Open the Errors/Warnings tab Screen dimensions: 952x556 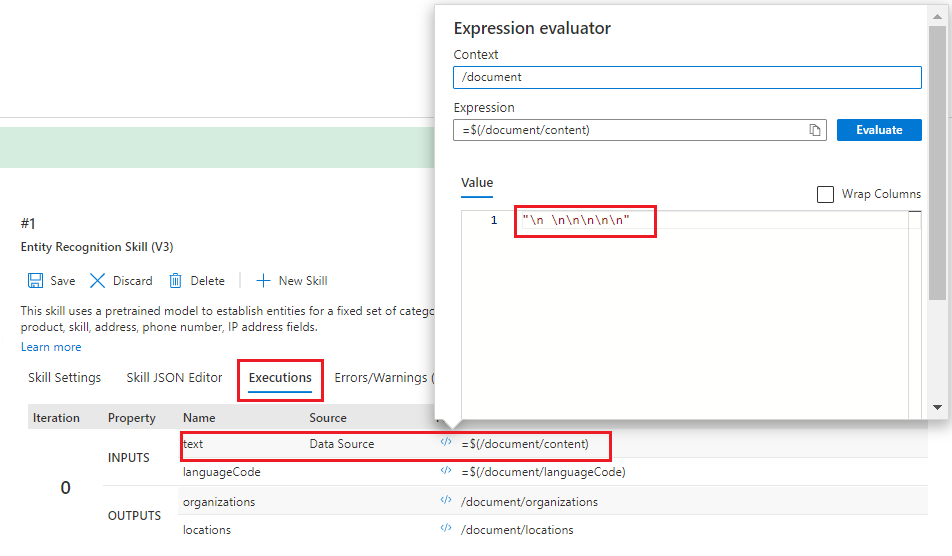[384, 378]
